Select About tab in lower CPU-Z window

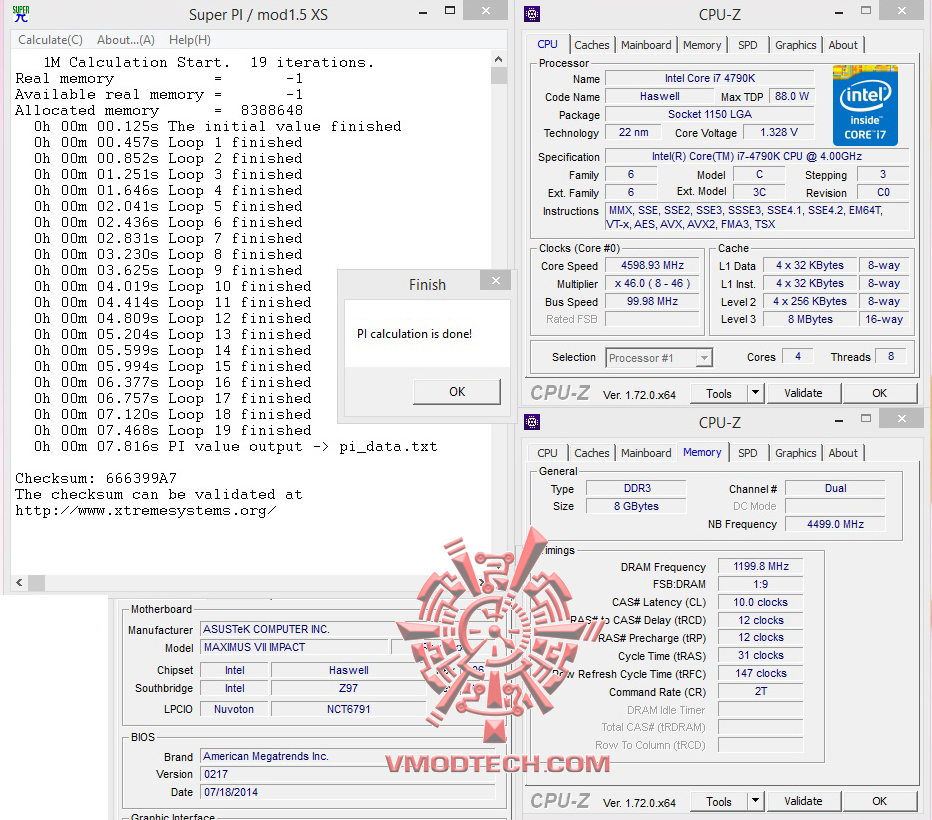coord(843,453)
